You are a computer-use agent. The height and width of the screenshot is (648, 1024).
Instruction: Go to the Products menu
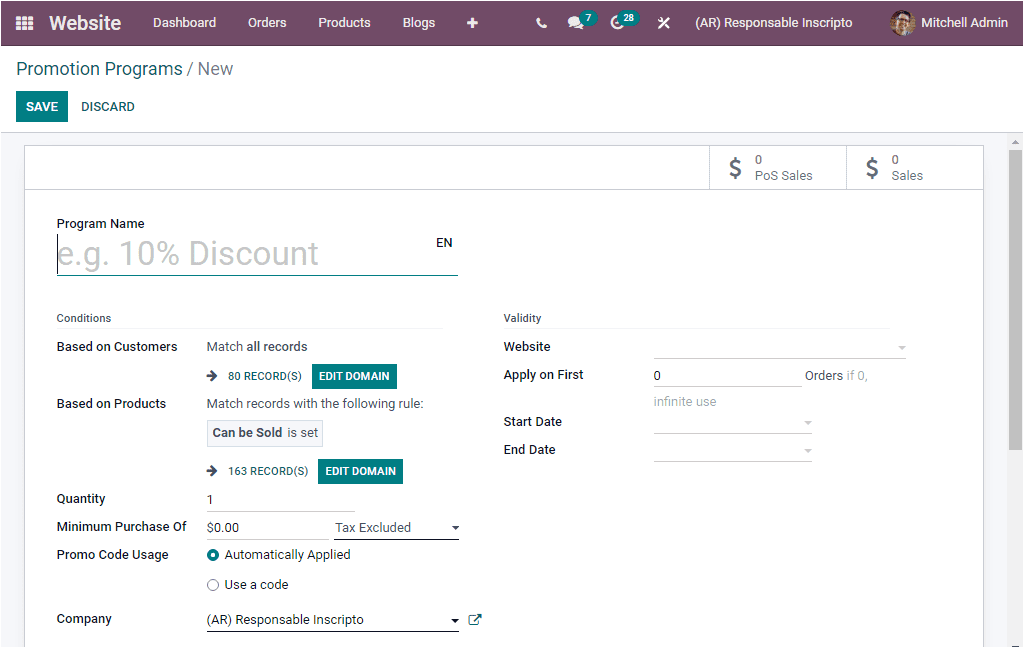(344, 22)
